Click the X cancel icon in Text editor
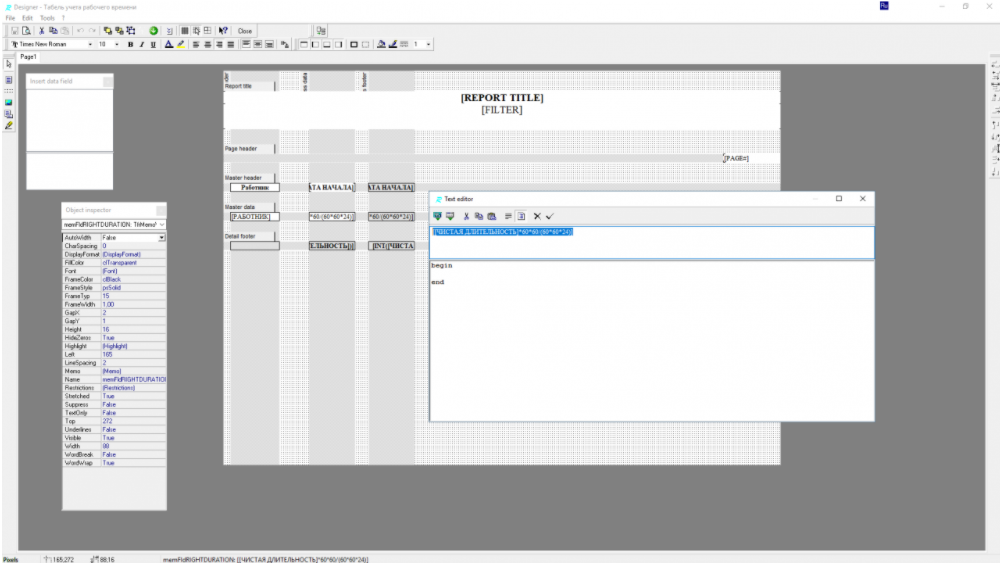 537,216
